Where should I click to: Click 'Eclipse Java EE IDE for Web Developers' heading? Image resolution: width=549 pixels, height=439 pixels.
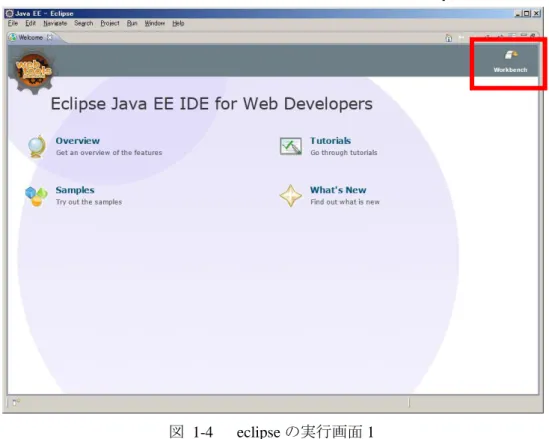211,104
